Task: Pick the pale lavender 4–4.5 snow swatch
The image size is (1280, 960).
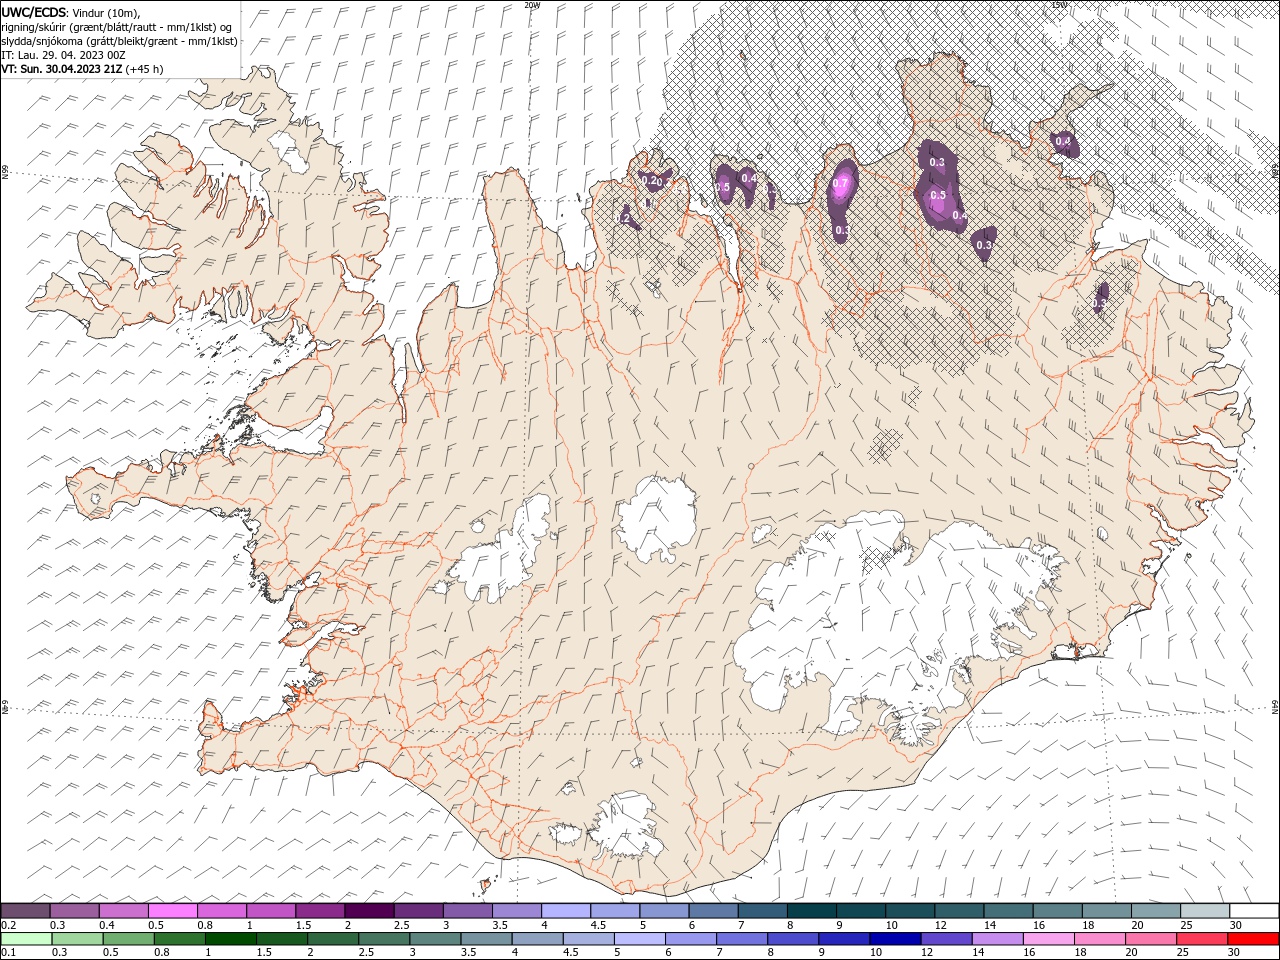Action: 566,911
